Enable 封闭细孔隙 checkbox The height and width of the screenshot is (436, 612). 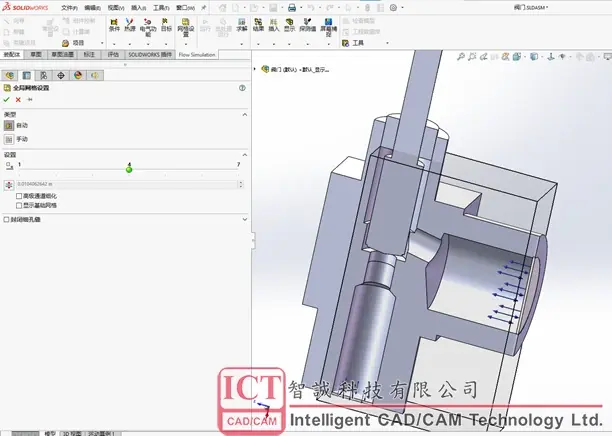[x=6, y=219]
